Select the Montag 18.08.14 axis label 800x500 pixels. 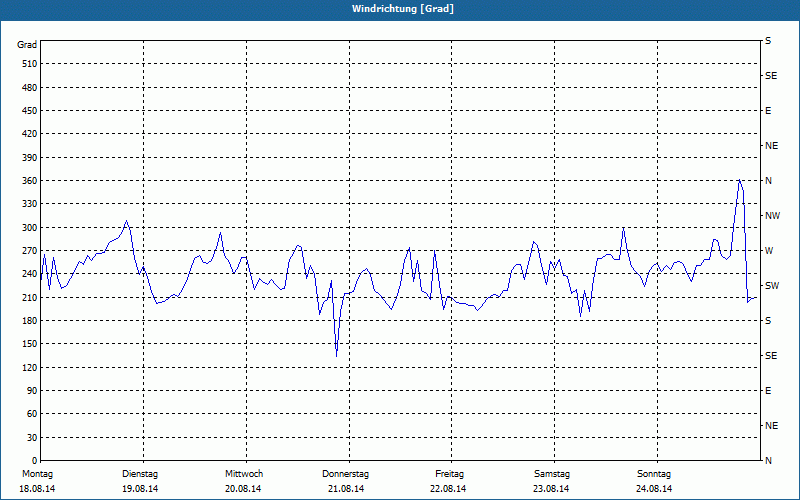click(x=37, y=481)
